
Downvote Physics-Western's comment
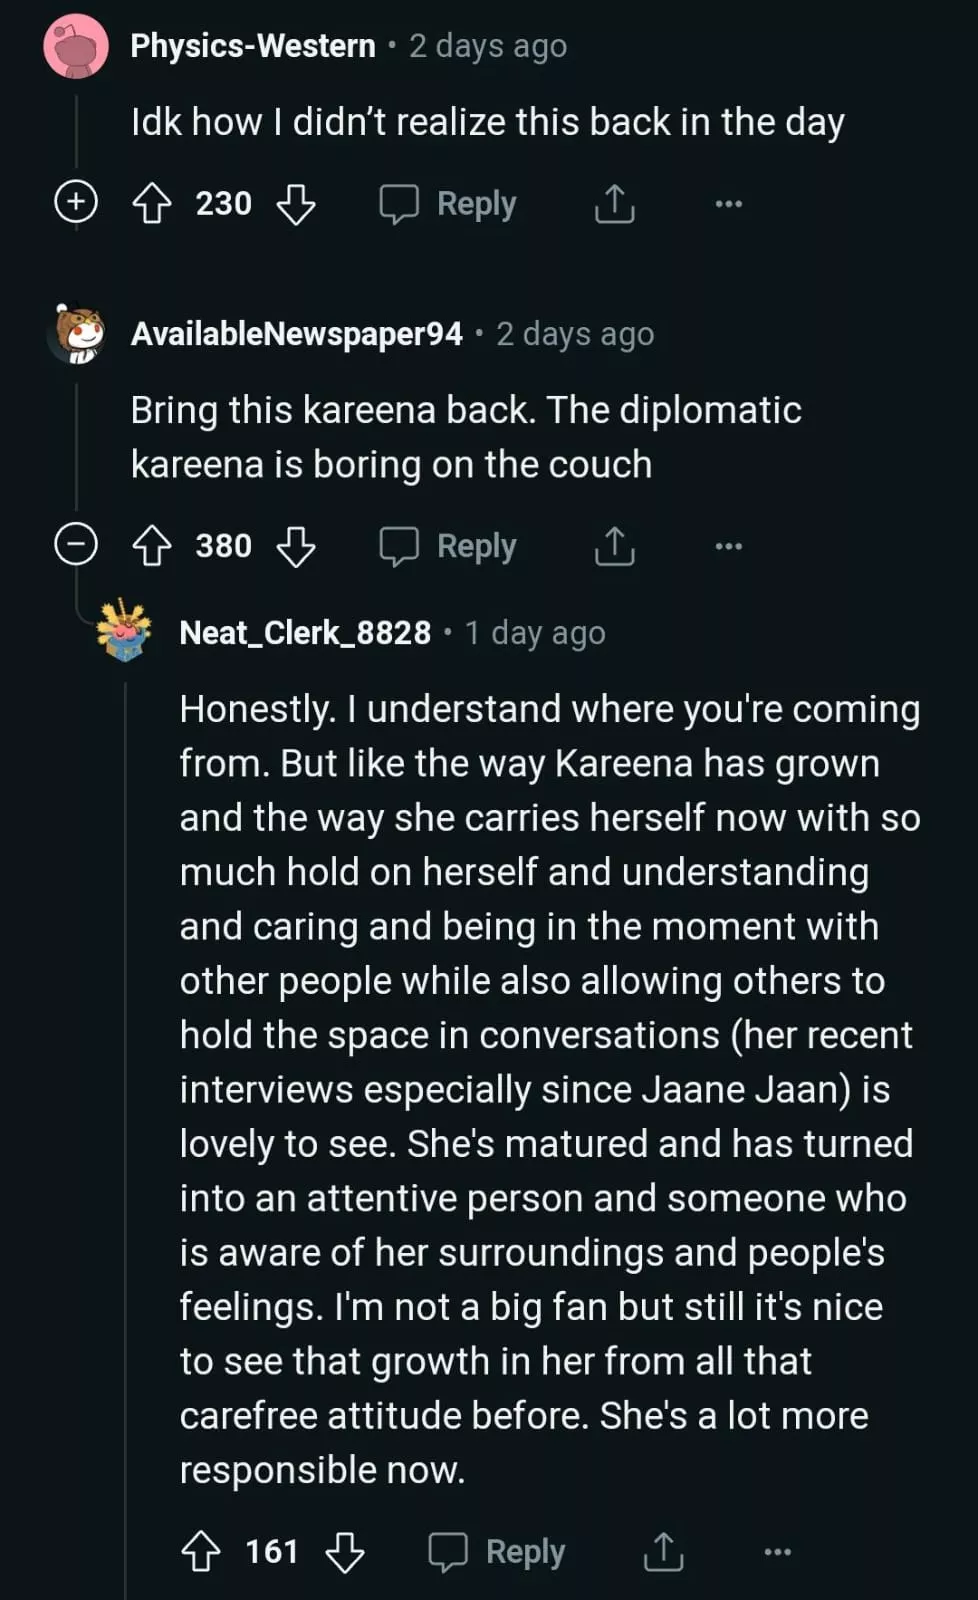click(296, 204)
